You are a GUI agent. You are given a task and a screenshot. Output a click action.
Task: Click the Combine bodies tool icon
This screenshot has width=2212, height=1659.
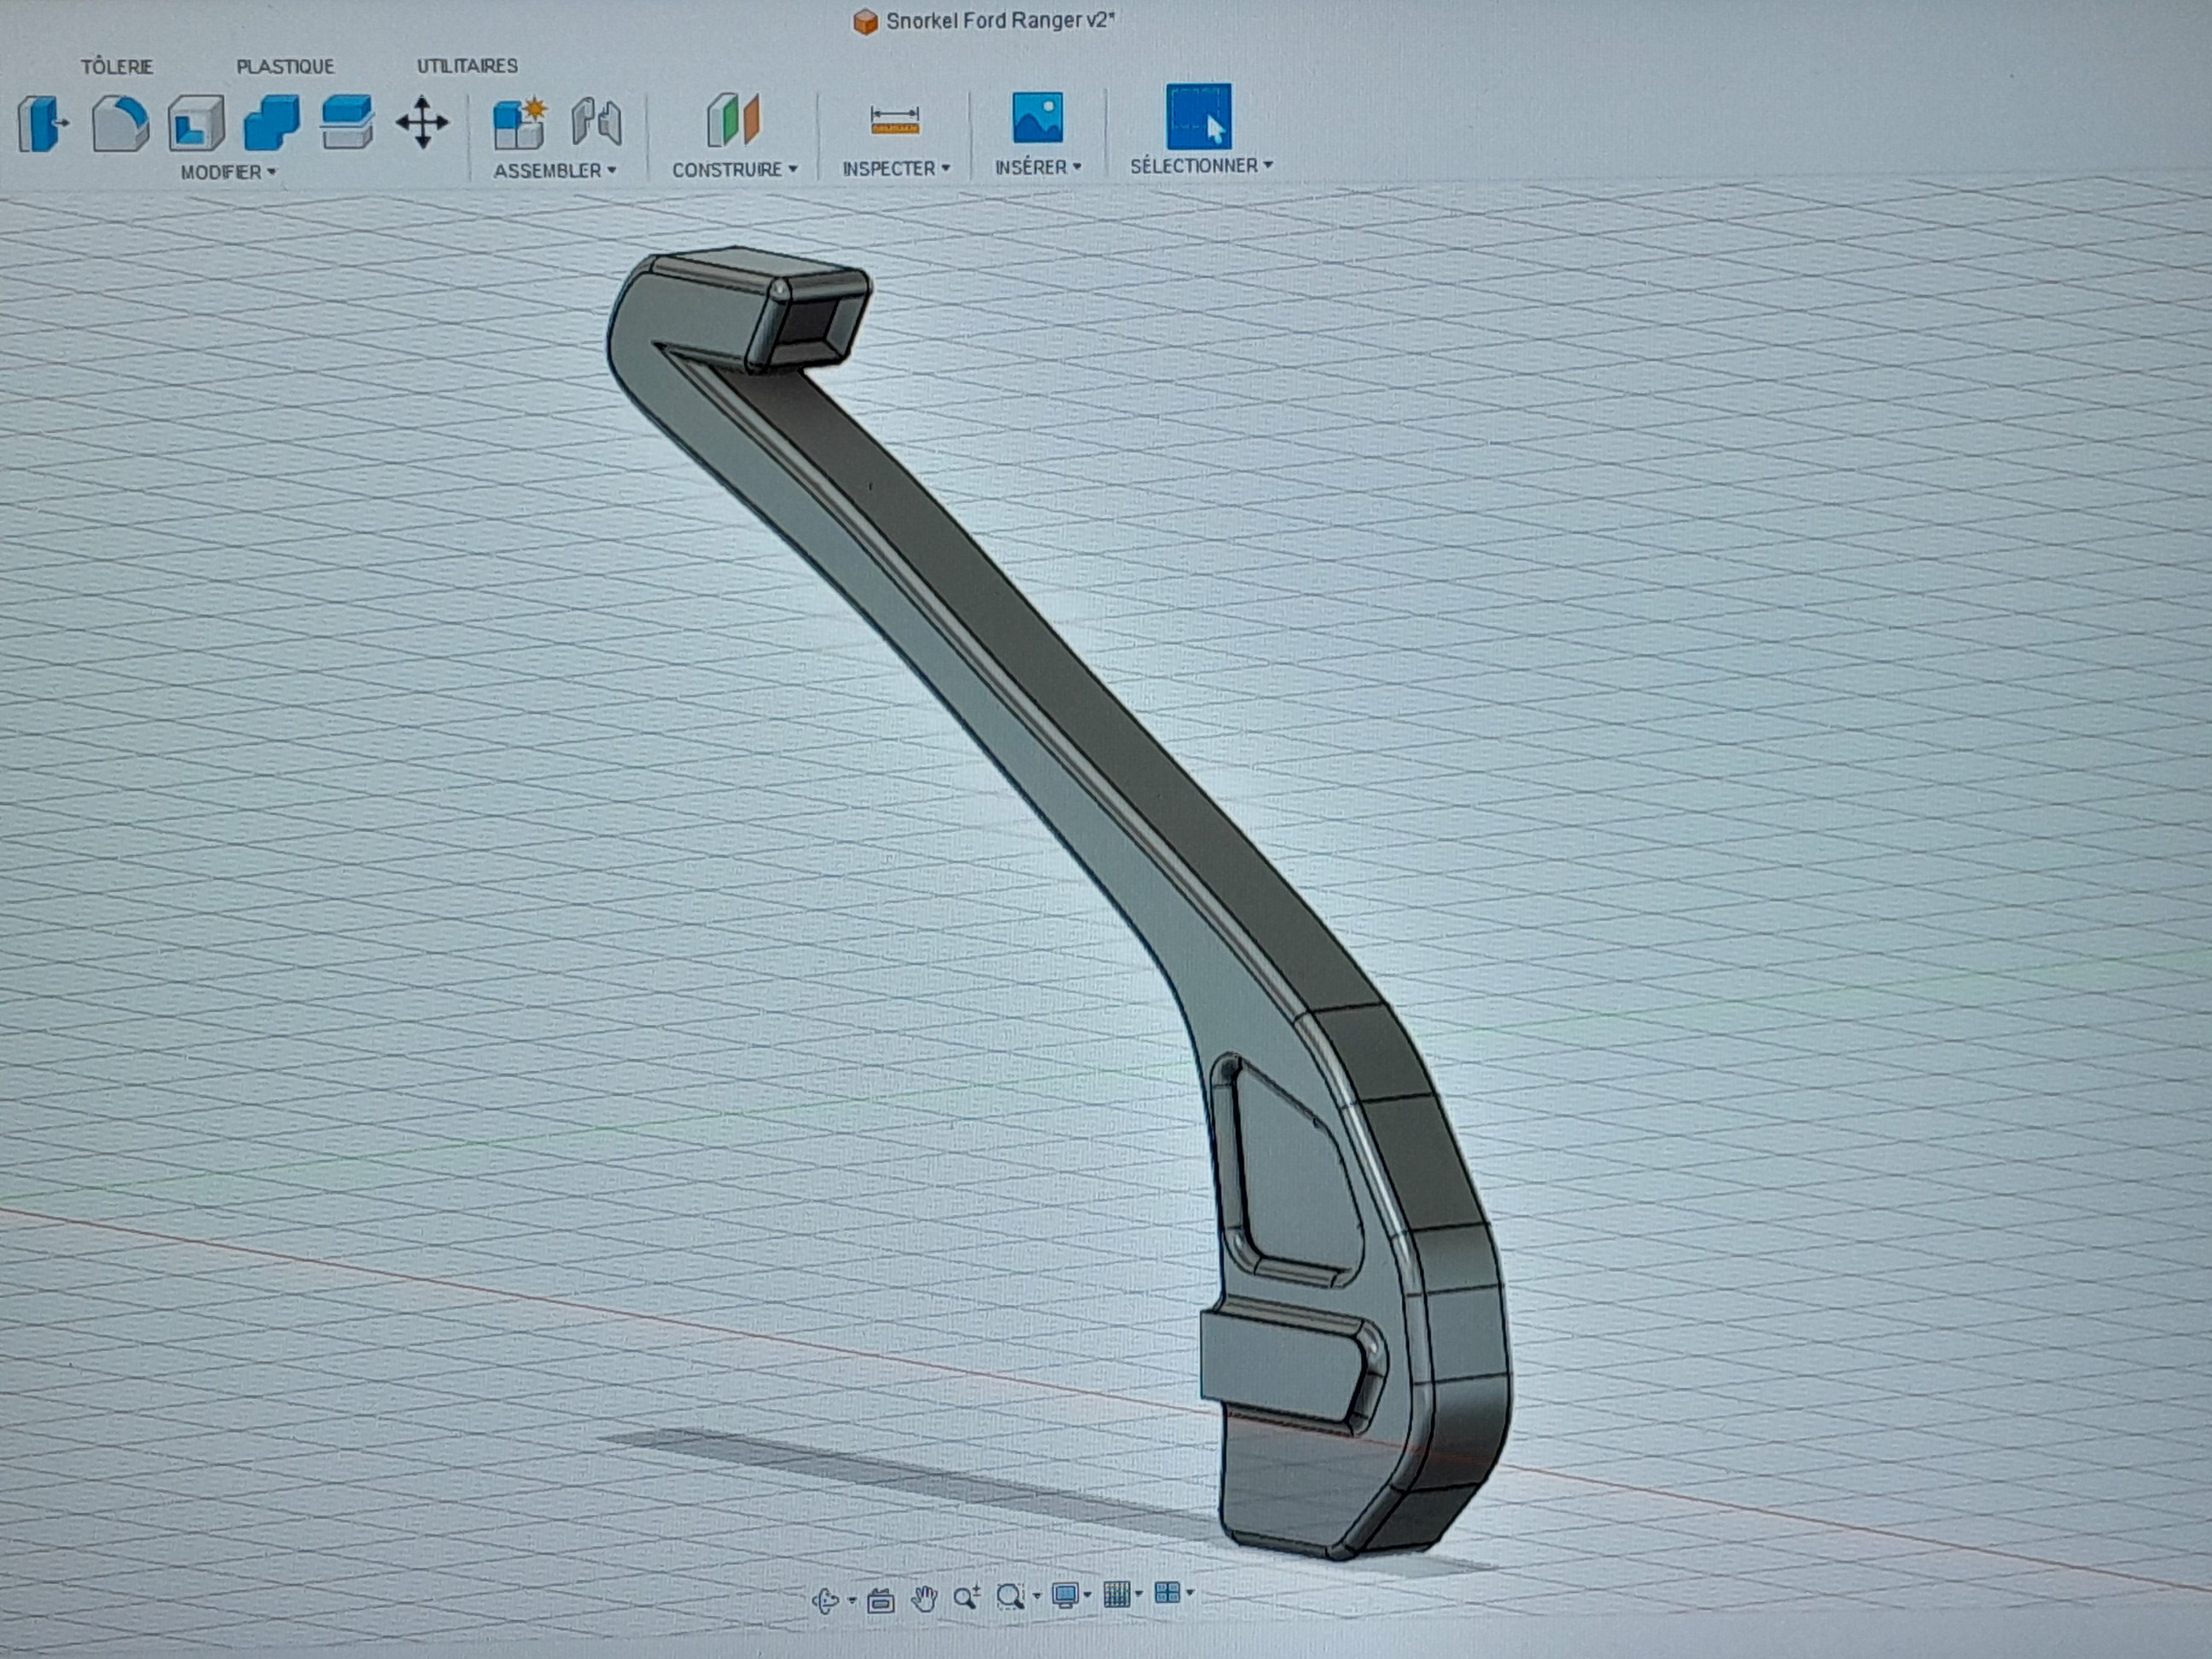[x=271, y=123]
